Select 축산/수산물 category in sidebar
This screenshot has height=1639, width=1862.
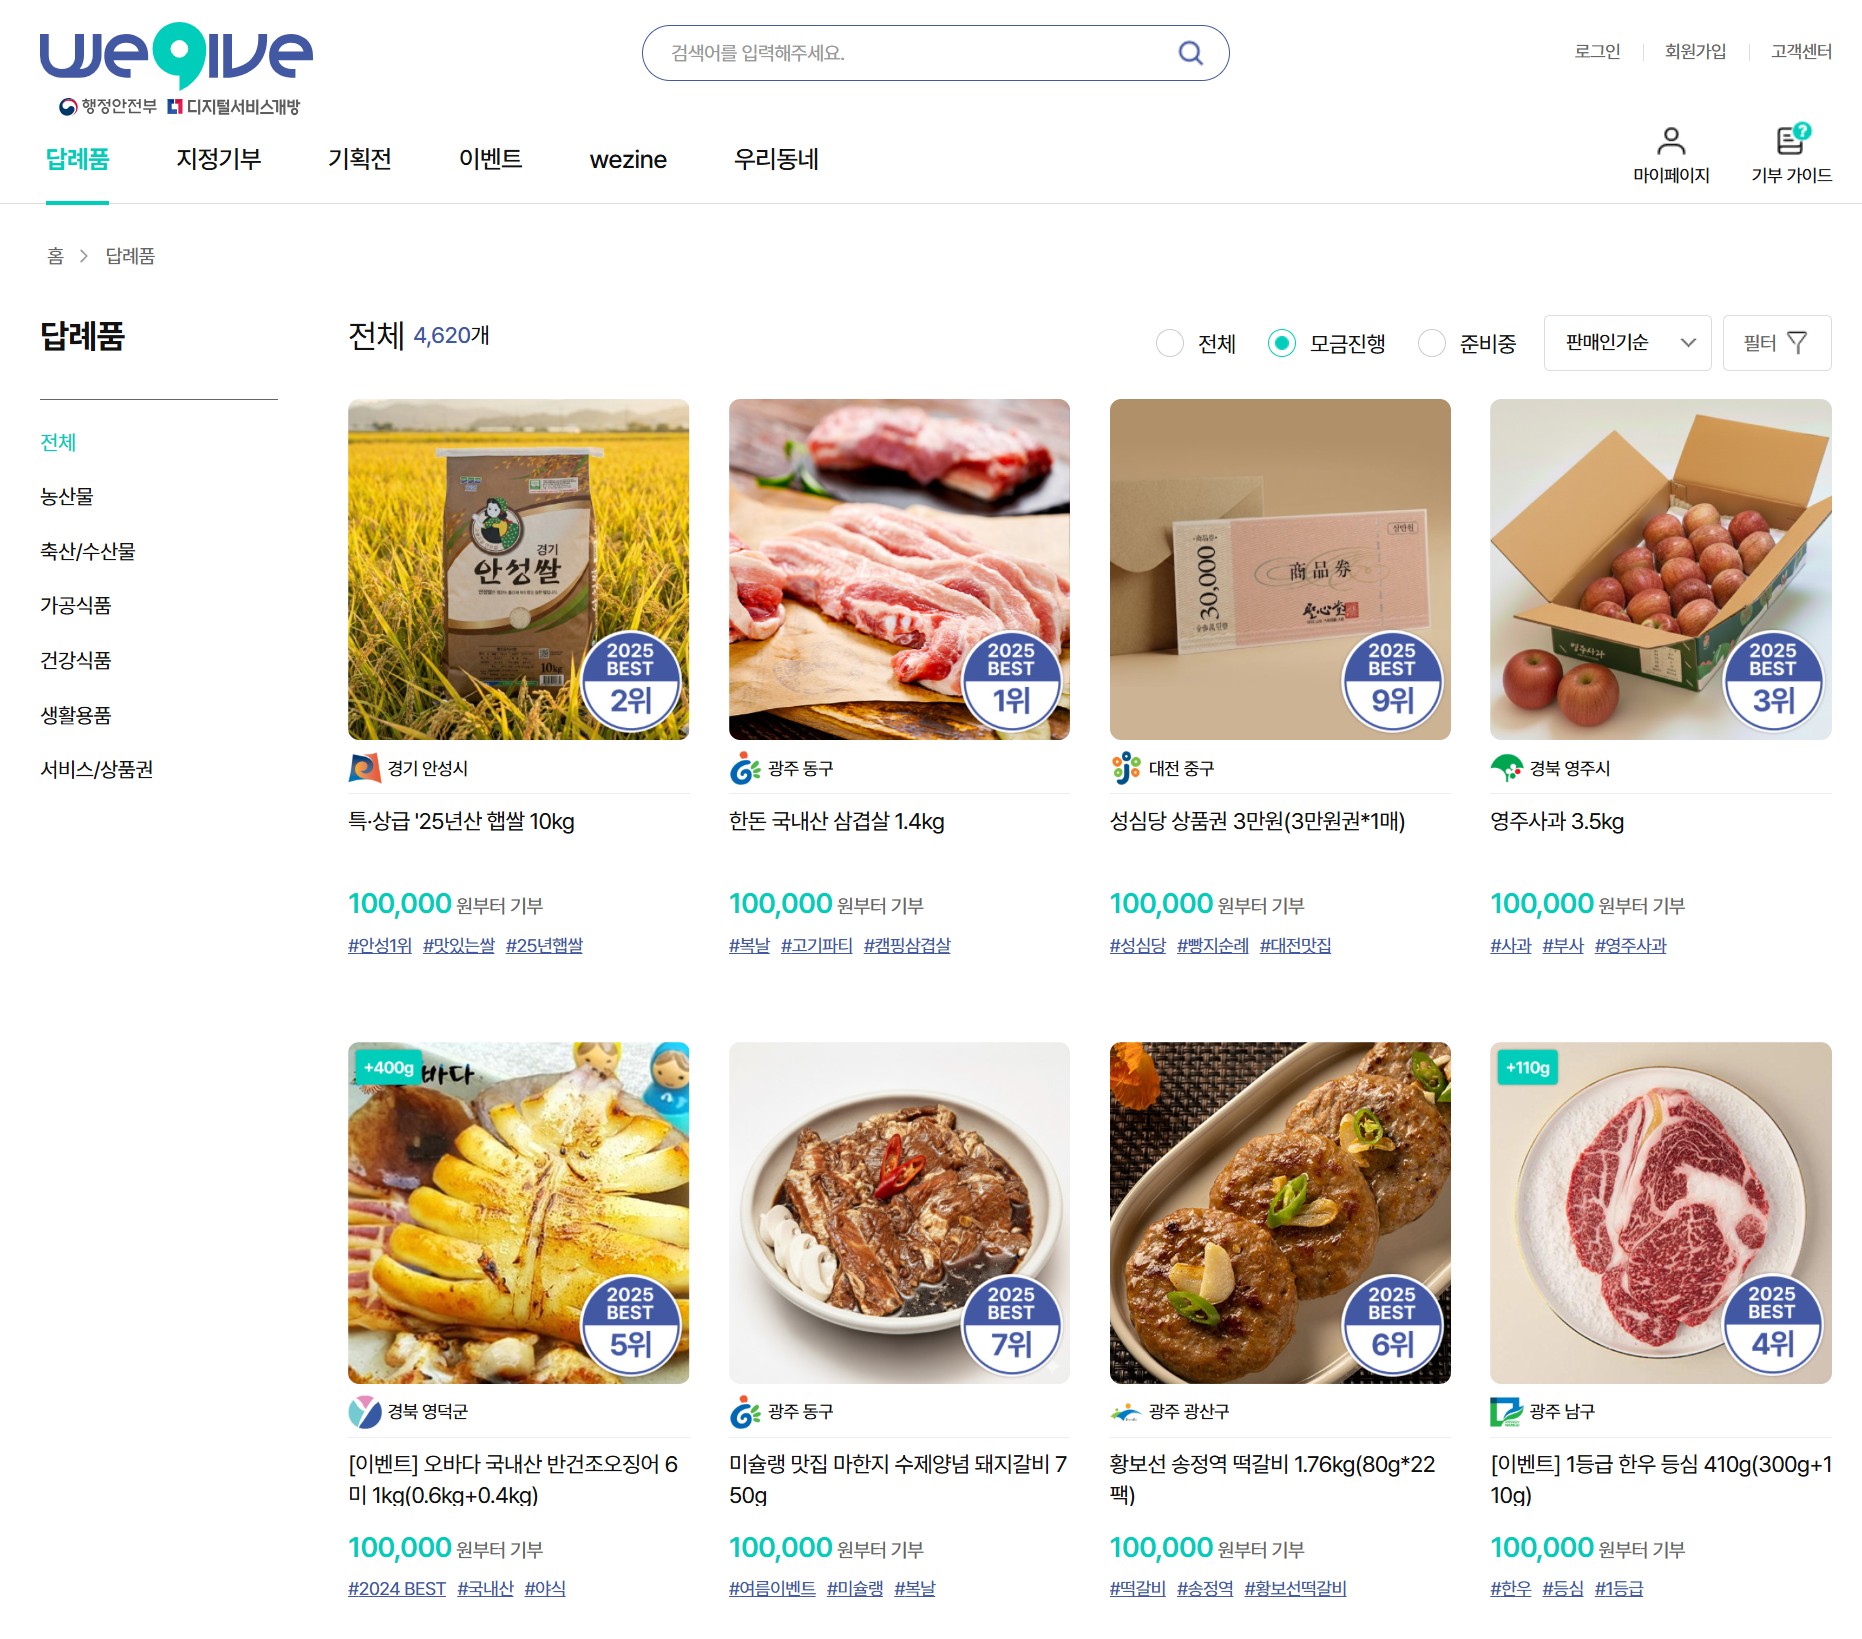[x=87, y=551]
